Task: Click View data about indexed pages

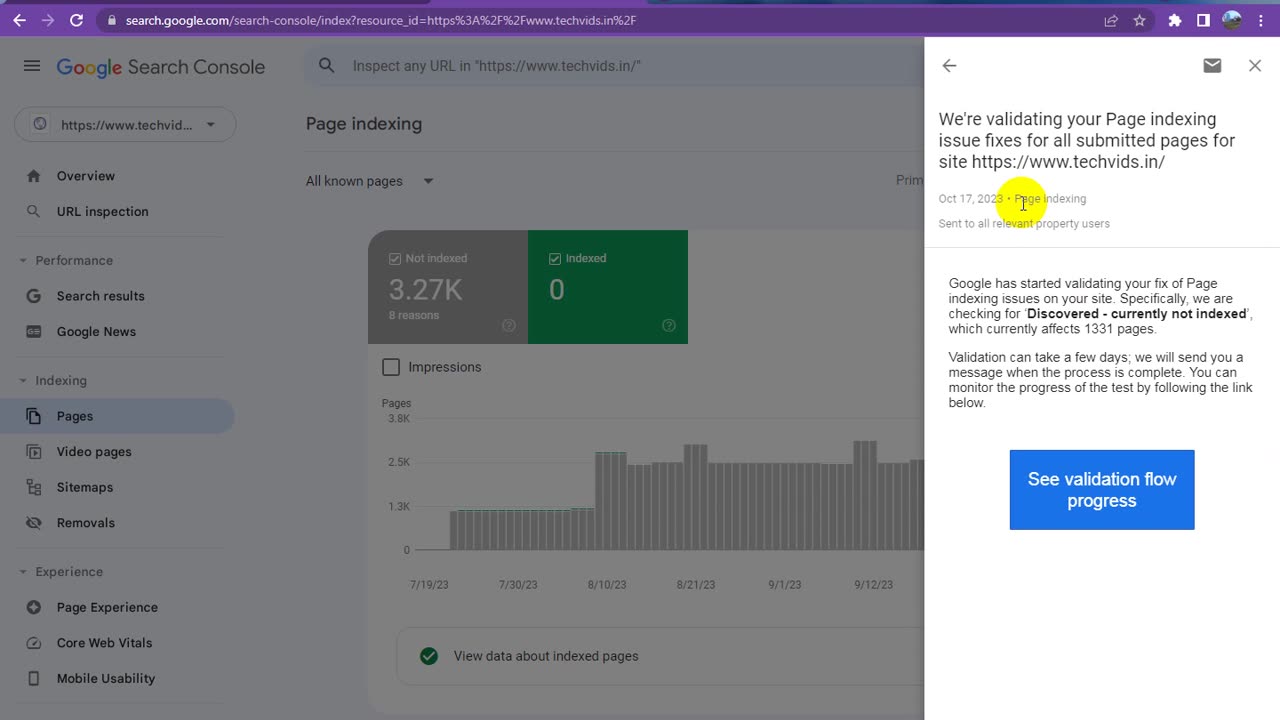Action: click(546, 656)
